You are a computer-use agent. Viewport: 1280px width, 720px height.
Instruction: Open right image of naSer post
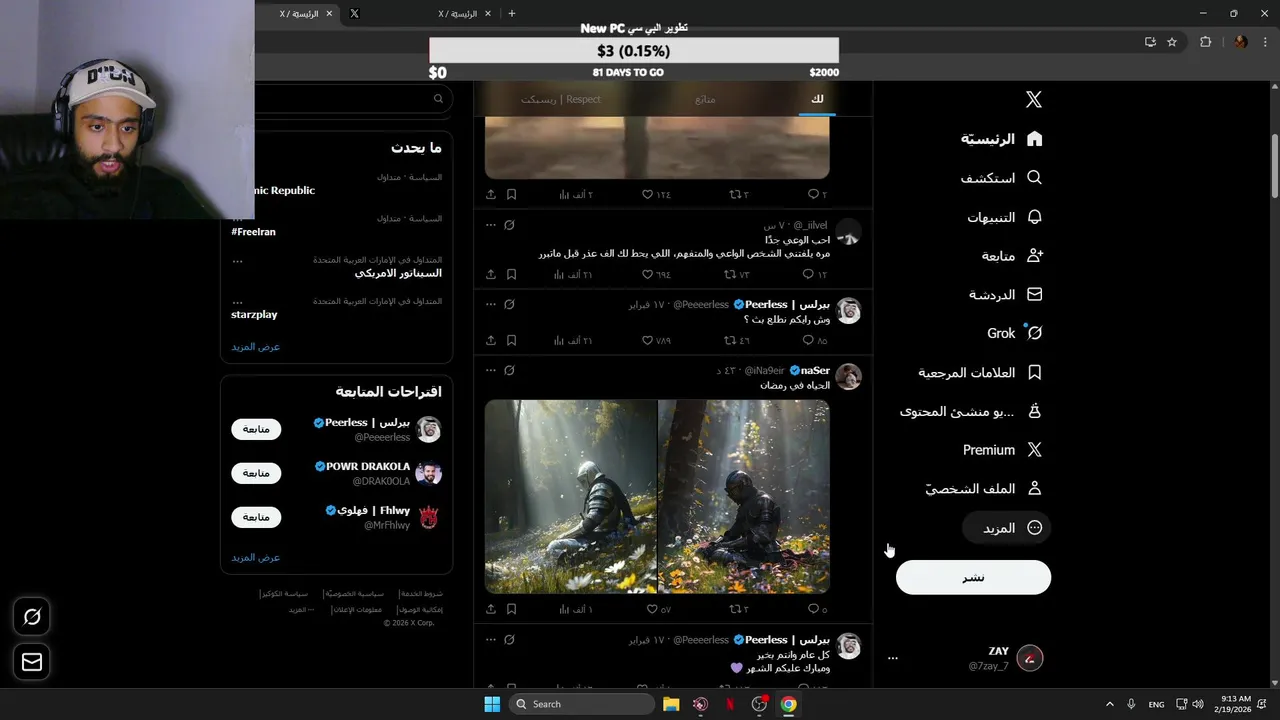click(x=744, y=497)
